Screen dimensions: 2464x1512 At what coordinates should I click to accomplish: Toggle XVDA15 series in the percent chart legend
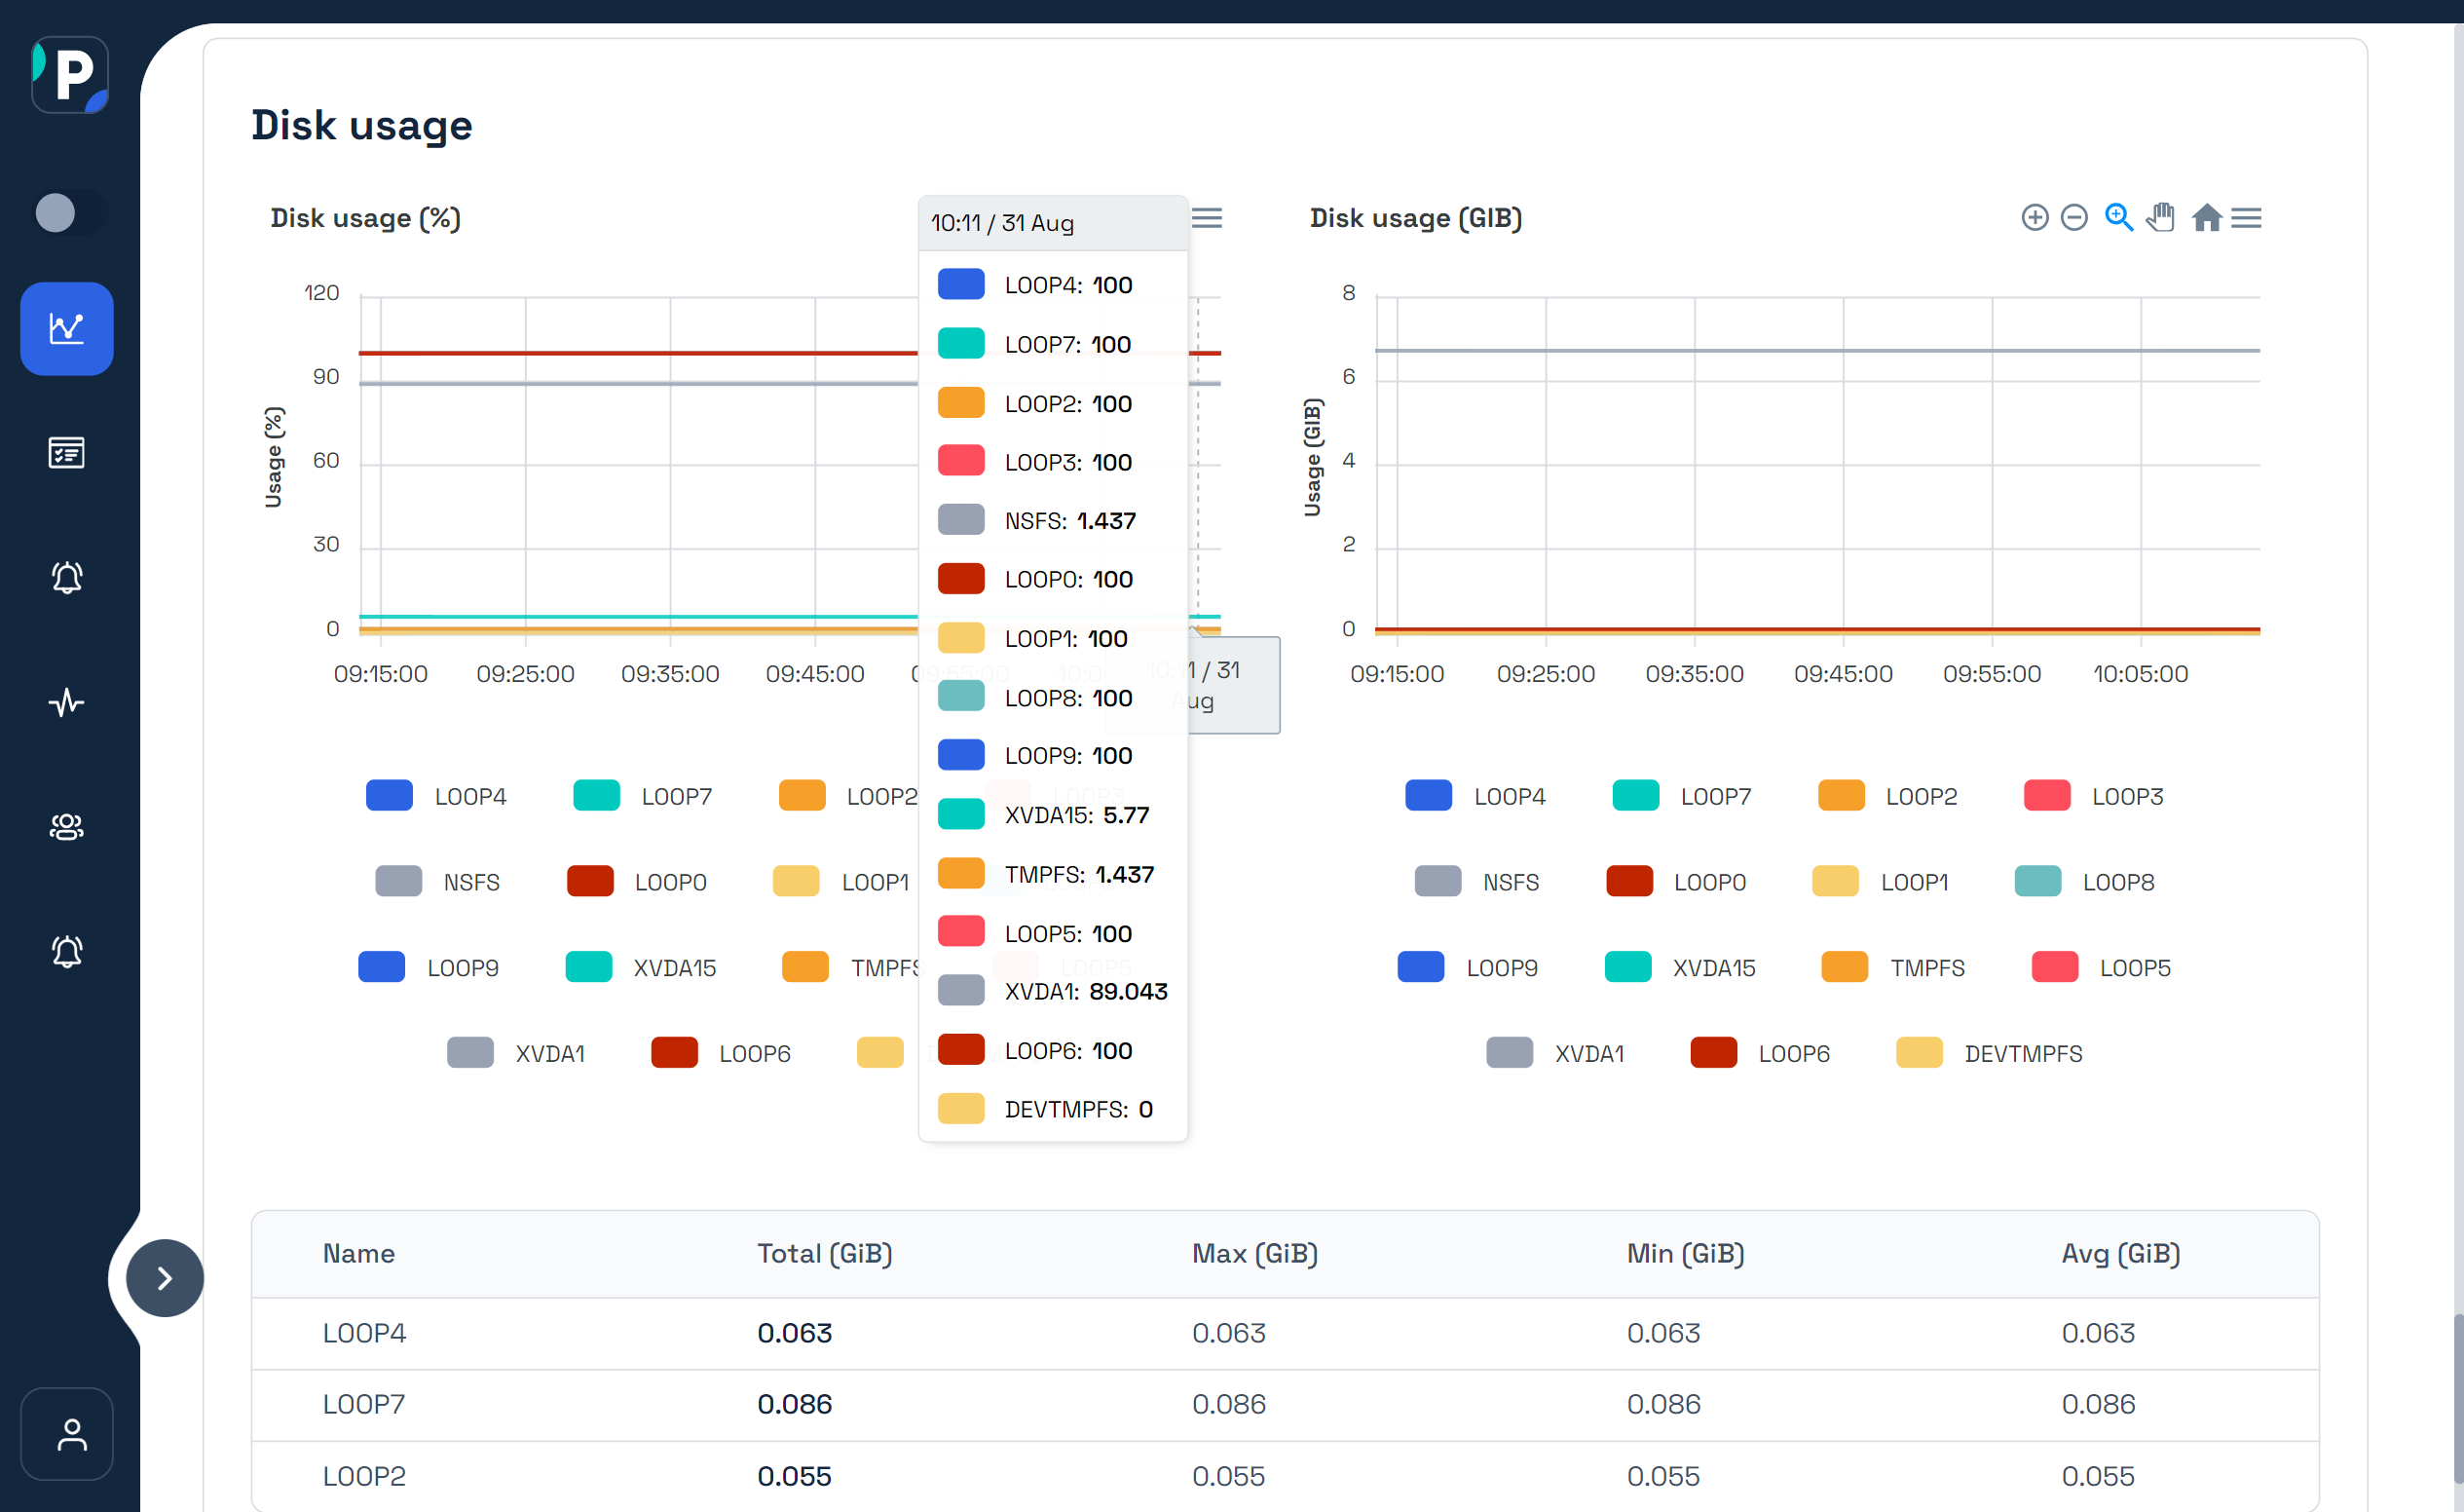(641, 967)
